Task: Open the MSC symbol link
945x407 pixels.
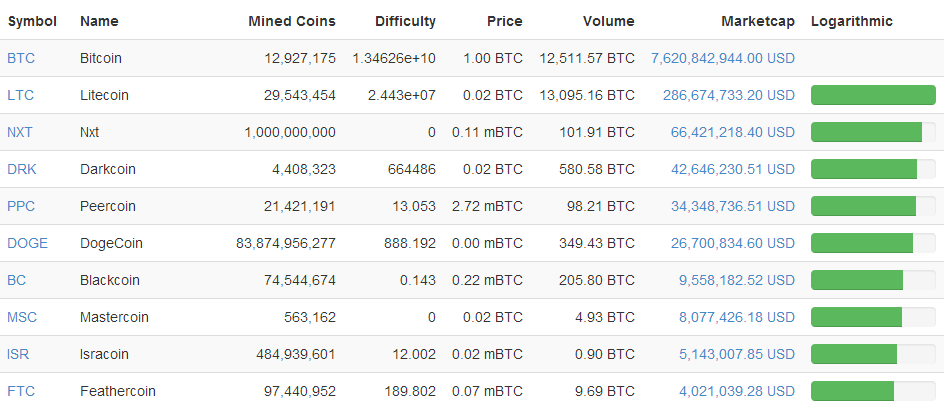Action: point(22,317)
